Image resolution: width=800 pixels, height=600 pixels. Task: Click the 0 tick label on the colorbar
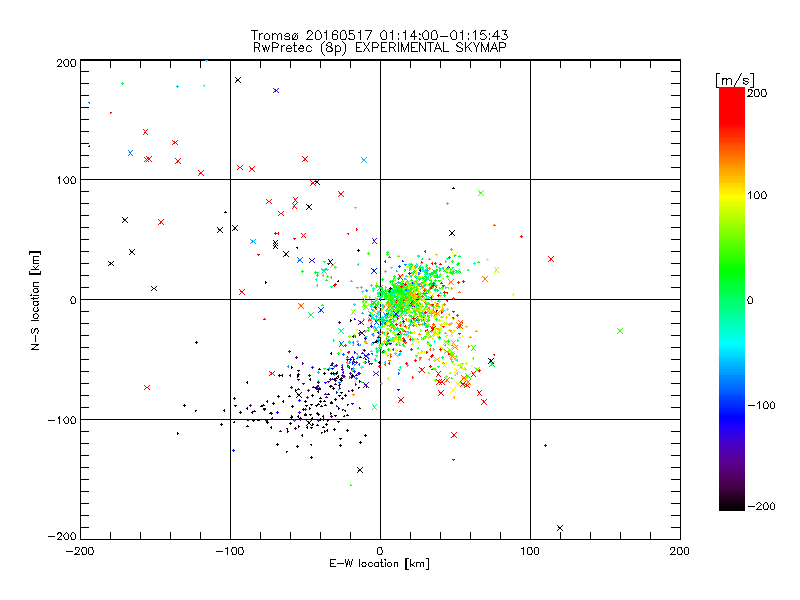click(750, 300)
